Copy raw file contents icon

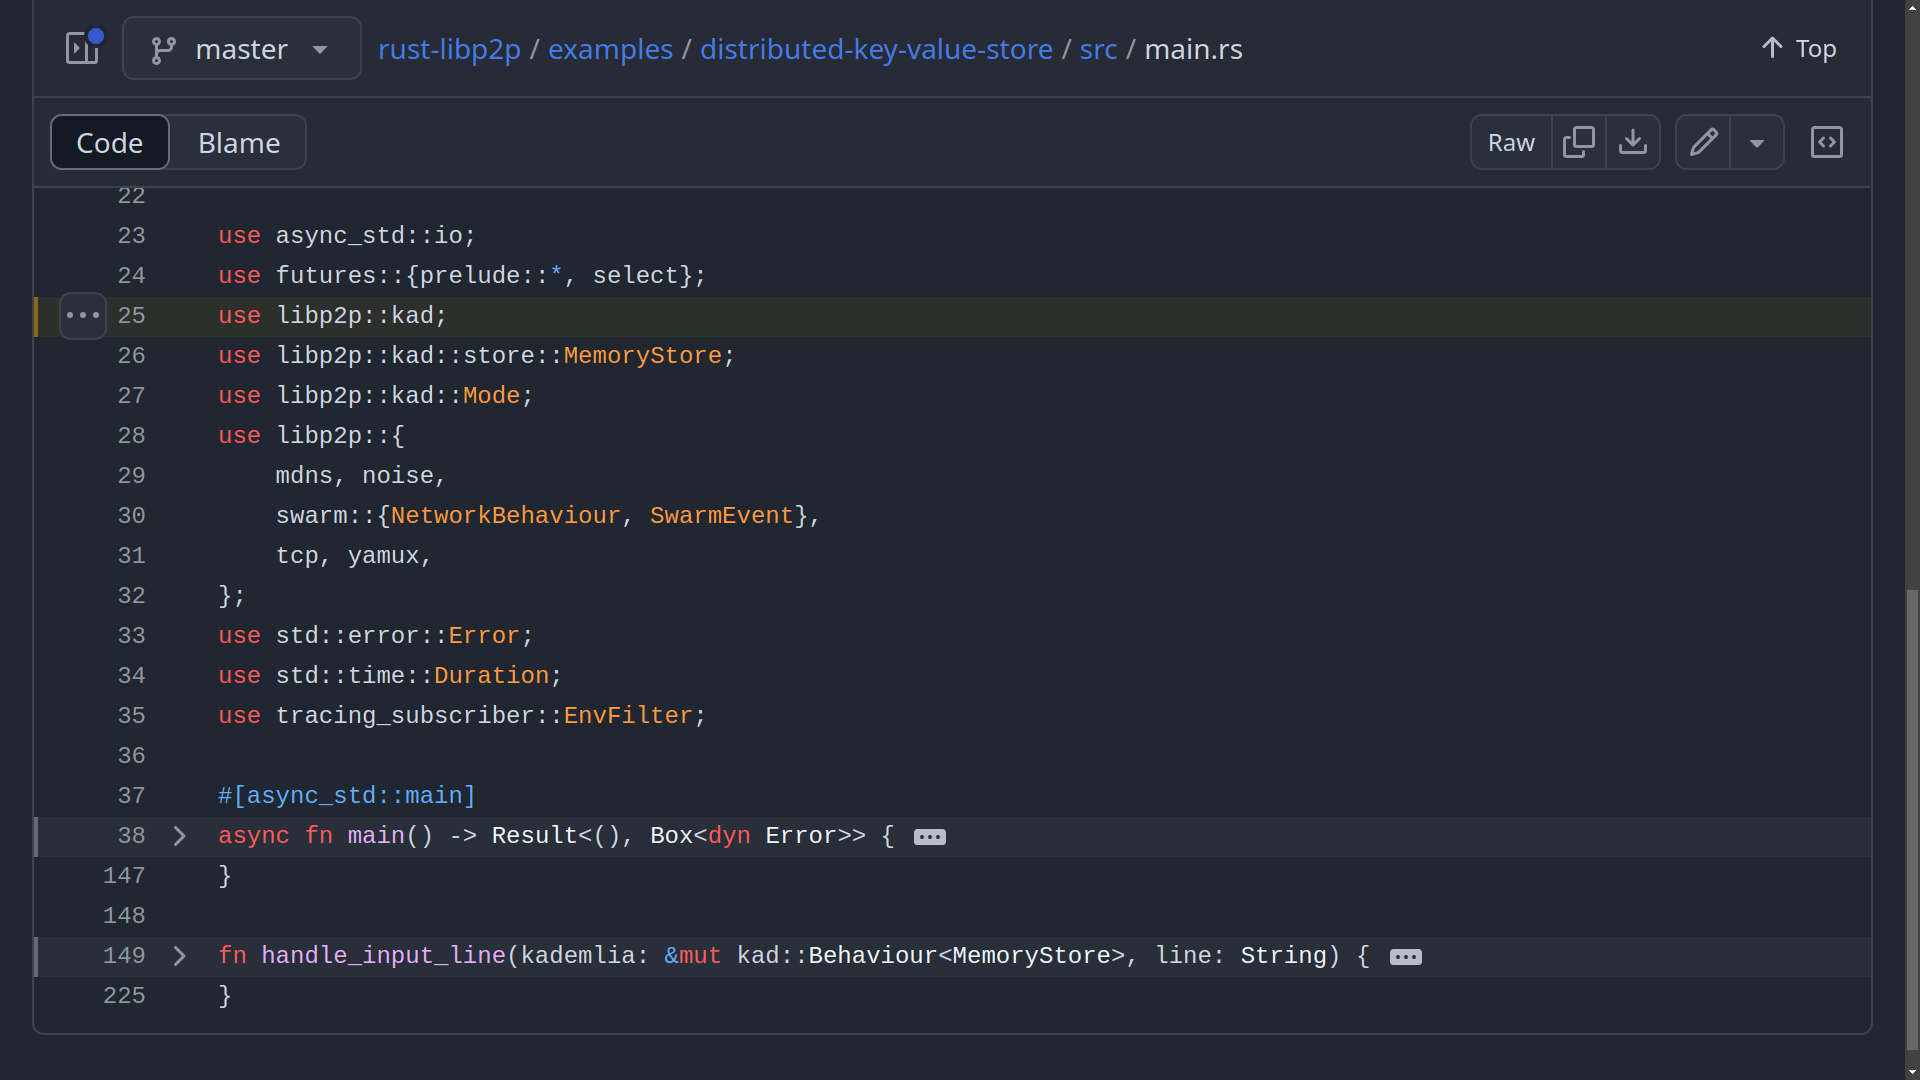[x=1578, y=142]
